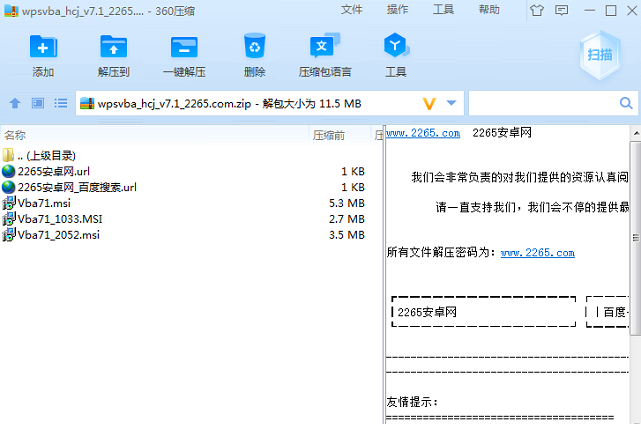641x424 pixels.
Task: Open the File (文件) menu
Action: [351, 10]
